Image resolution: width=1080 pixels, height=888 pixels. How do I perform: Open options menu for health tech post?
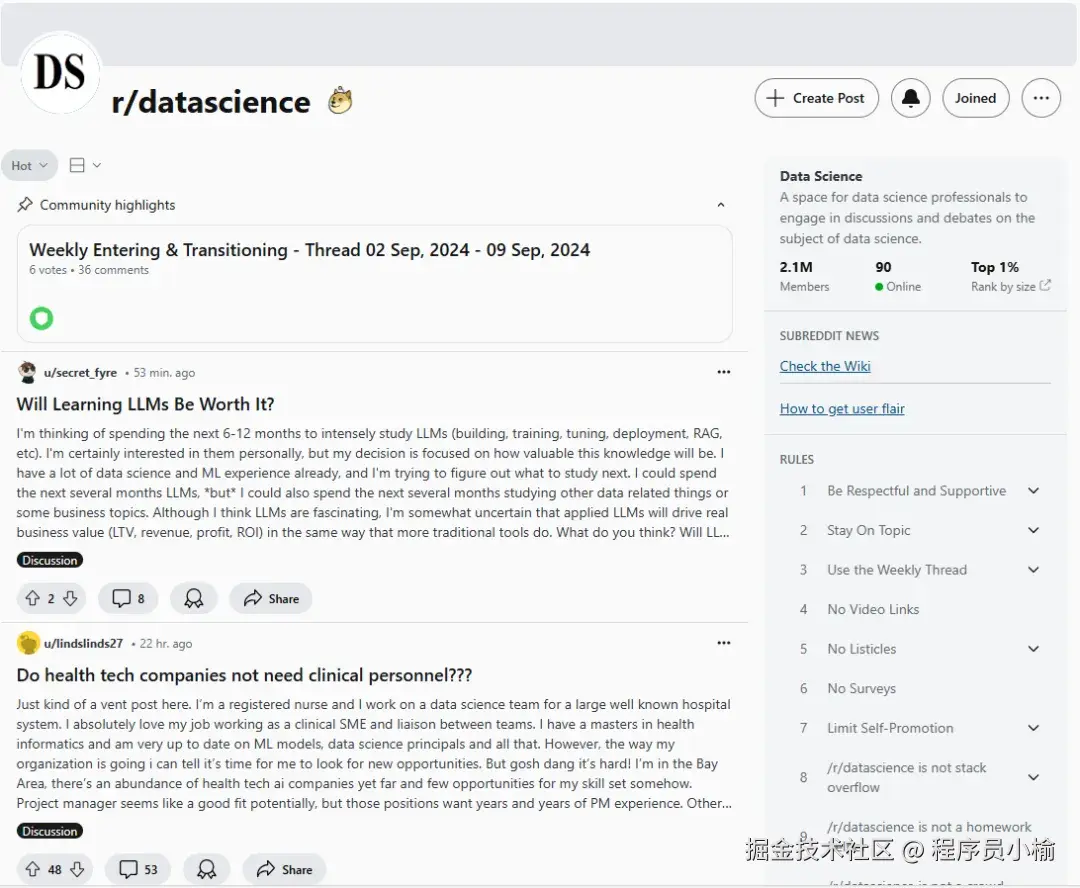[x=723, y=643]
